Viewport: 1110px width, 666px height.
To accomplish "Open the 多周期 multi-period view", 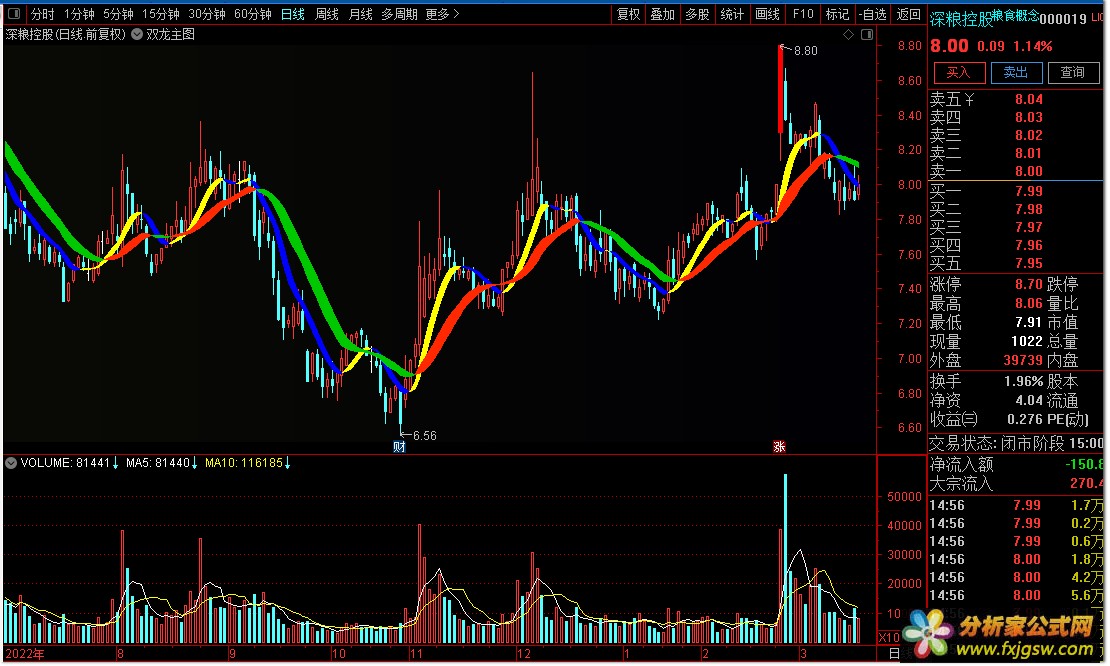I will click(399, 13).
